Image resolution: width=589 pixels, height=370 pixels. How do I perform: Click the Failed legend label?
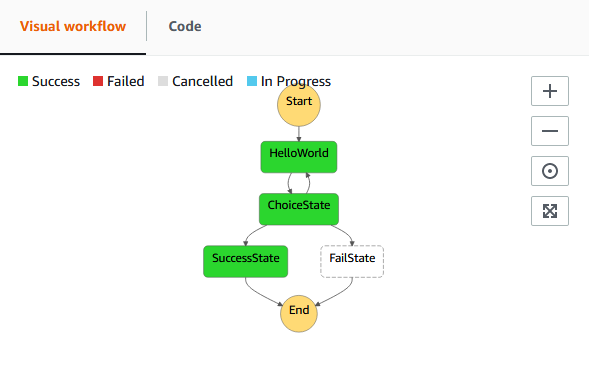point(125,82)
